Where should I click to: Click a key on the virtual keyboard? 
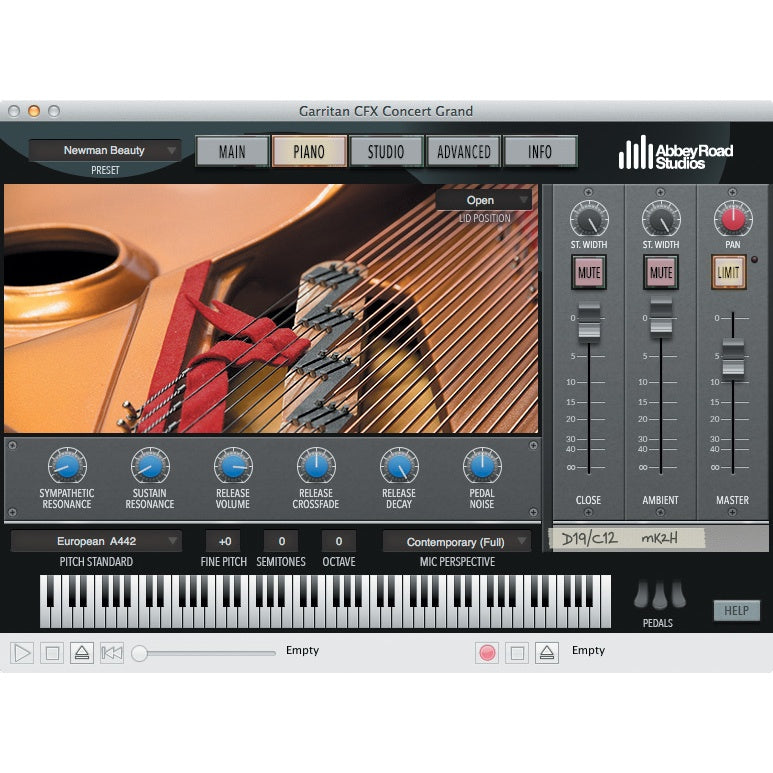[325, 601]
